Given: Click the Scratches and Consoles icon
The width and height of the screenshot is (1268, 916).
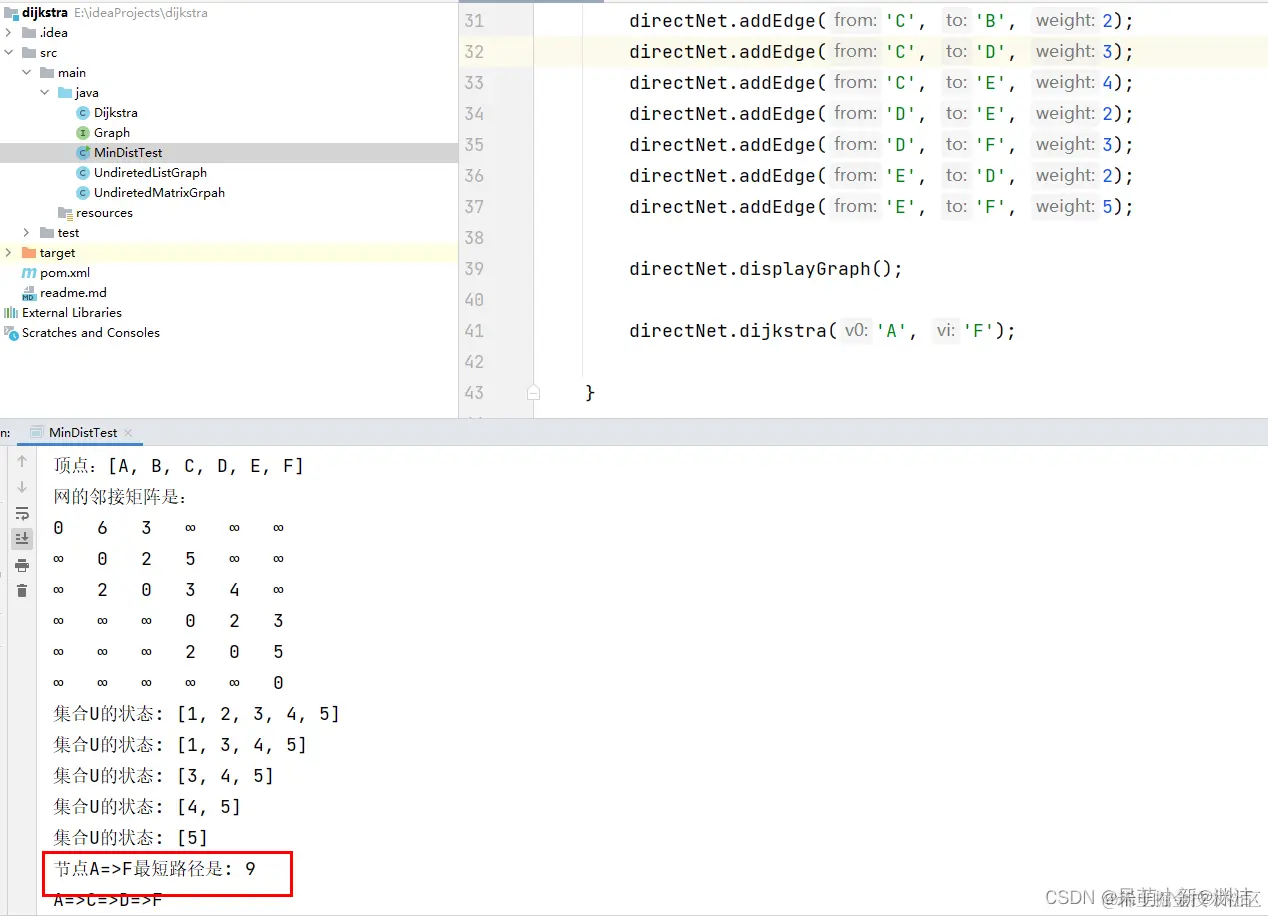Looking at the screenshot, I should [x=11, y=333].
